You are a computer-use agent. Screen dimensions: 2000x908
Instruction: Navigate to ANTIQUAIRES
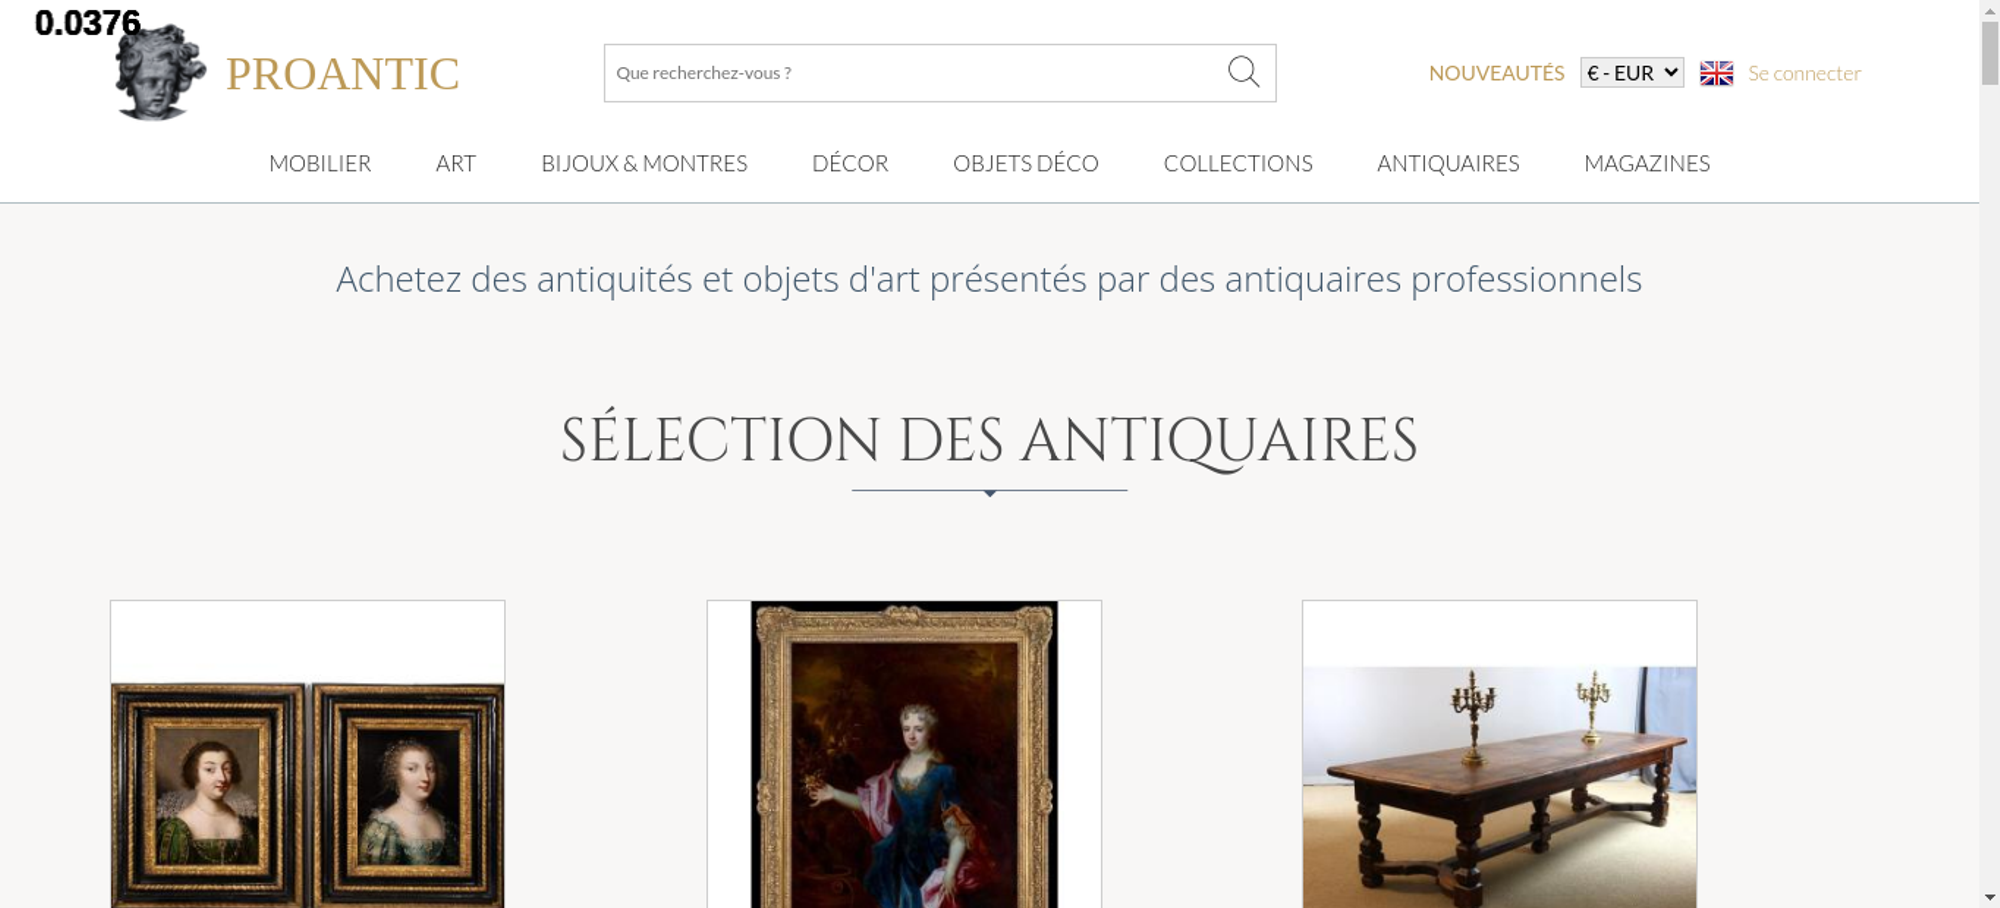pos(1448,163)
